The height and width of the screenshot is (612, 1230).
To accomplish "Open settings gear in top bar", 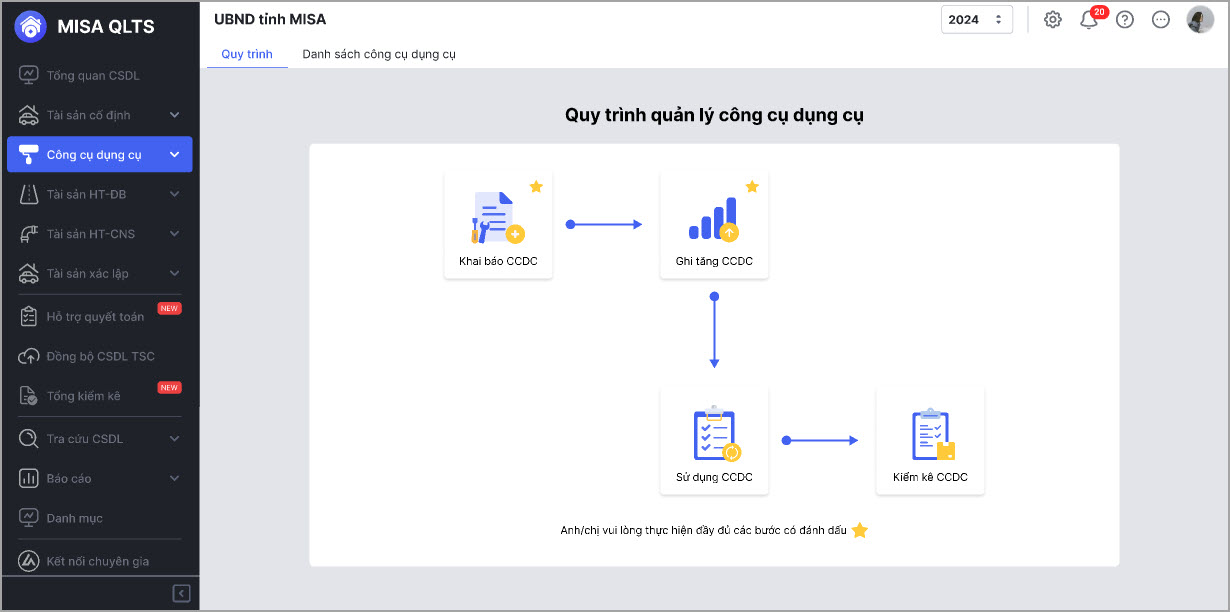I will pos(1052,20).
